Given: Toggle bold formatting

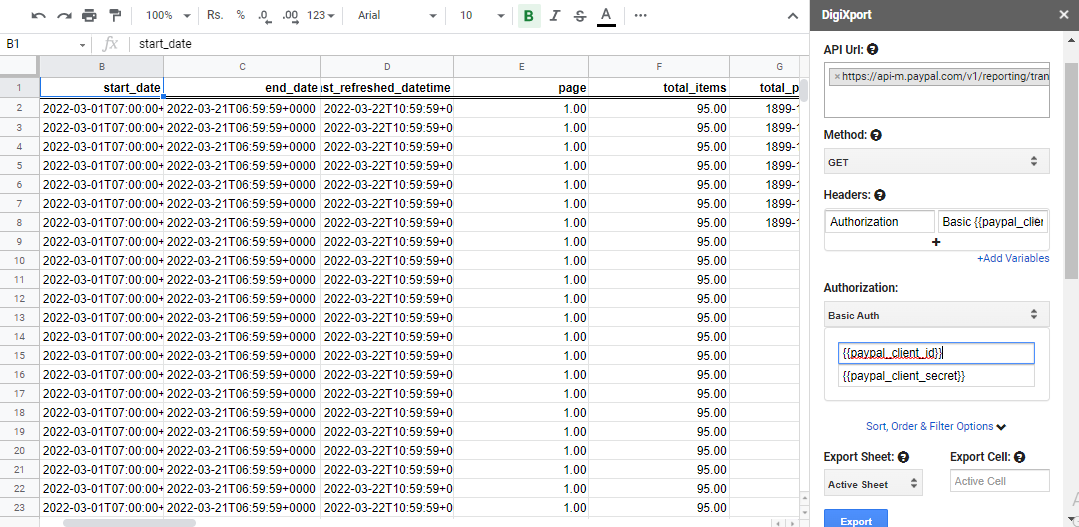Looking at the screenshot, I should point(528,15).
